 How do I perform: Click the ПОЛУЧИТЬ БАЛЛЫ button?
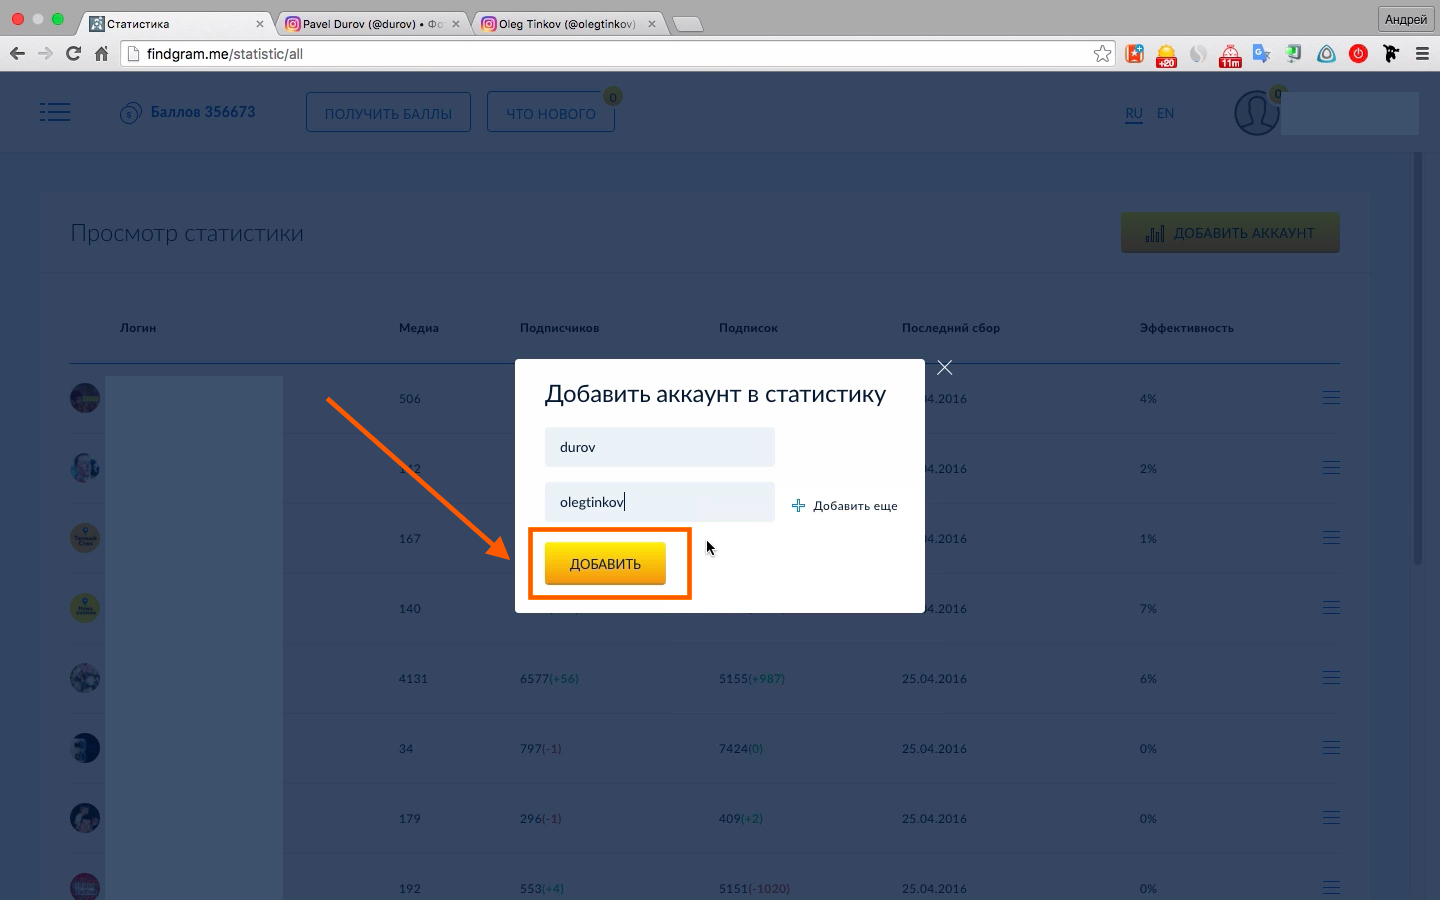(388, 113)
